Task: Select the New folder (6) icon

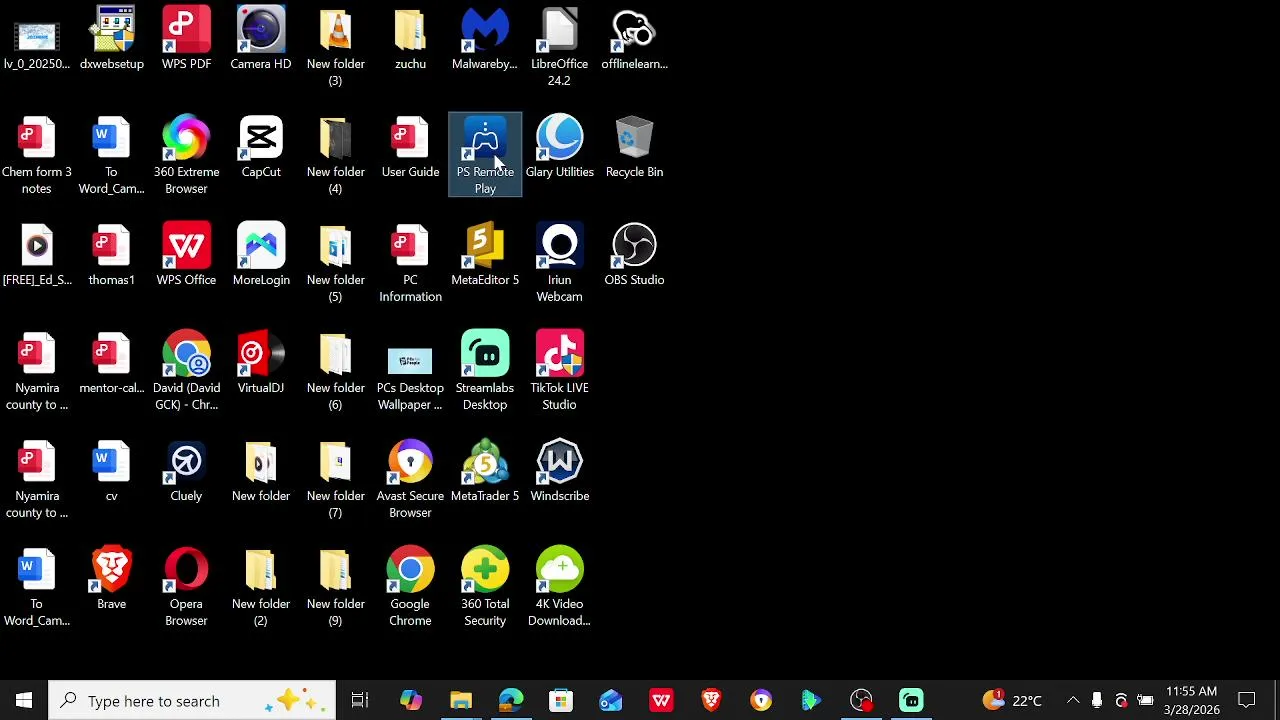Action: click(x=335, y=370)
